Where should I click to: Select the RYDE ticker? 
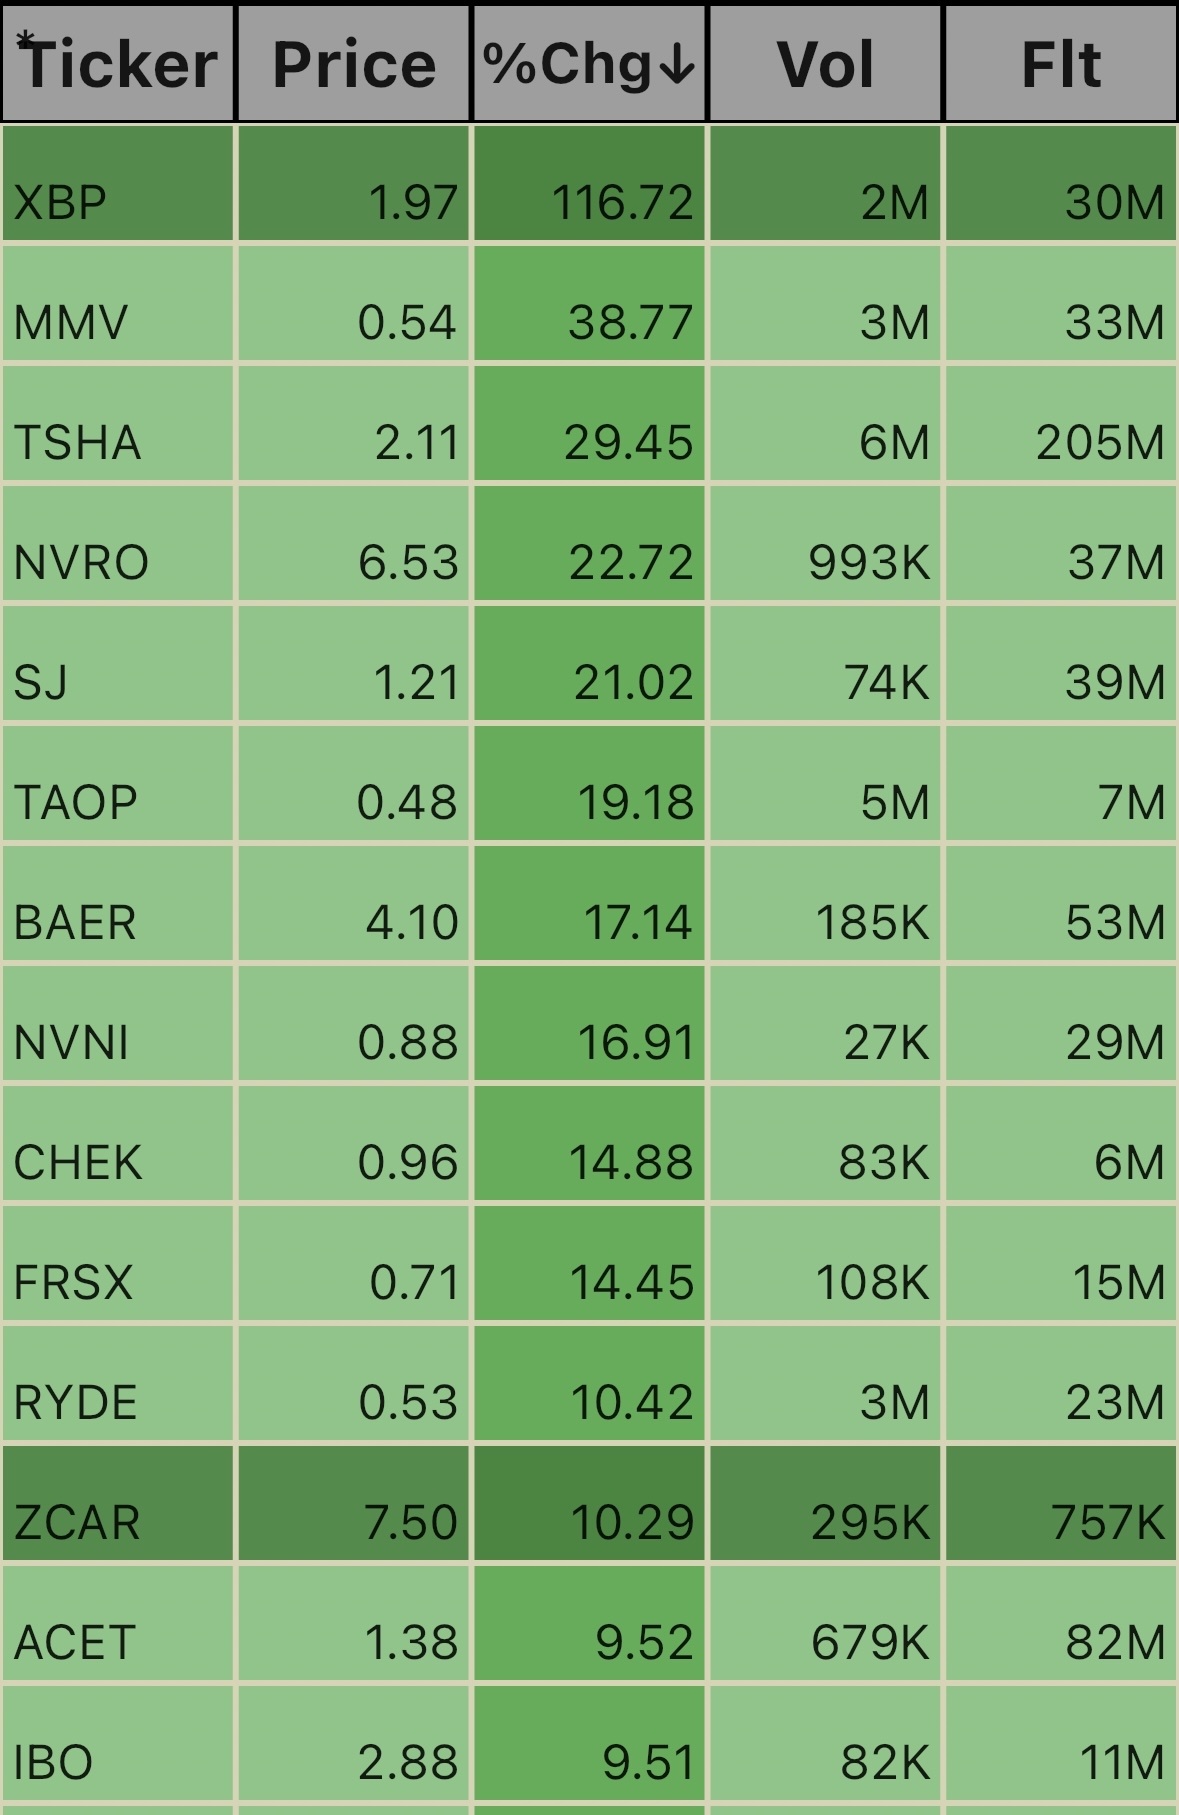tap(75, 1403)
